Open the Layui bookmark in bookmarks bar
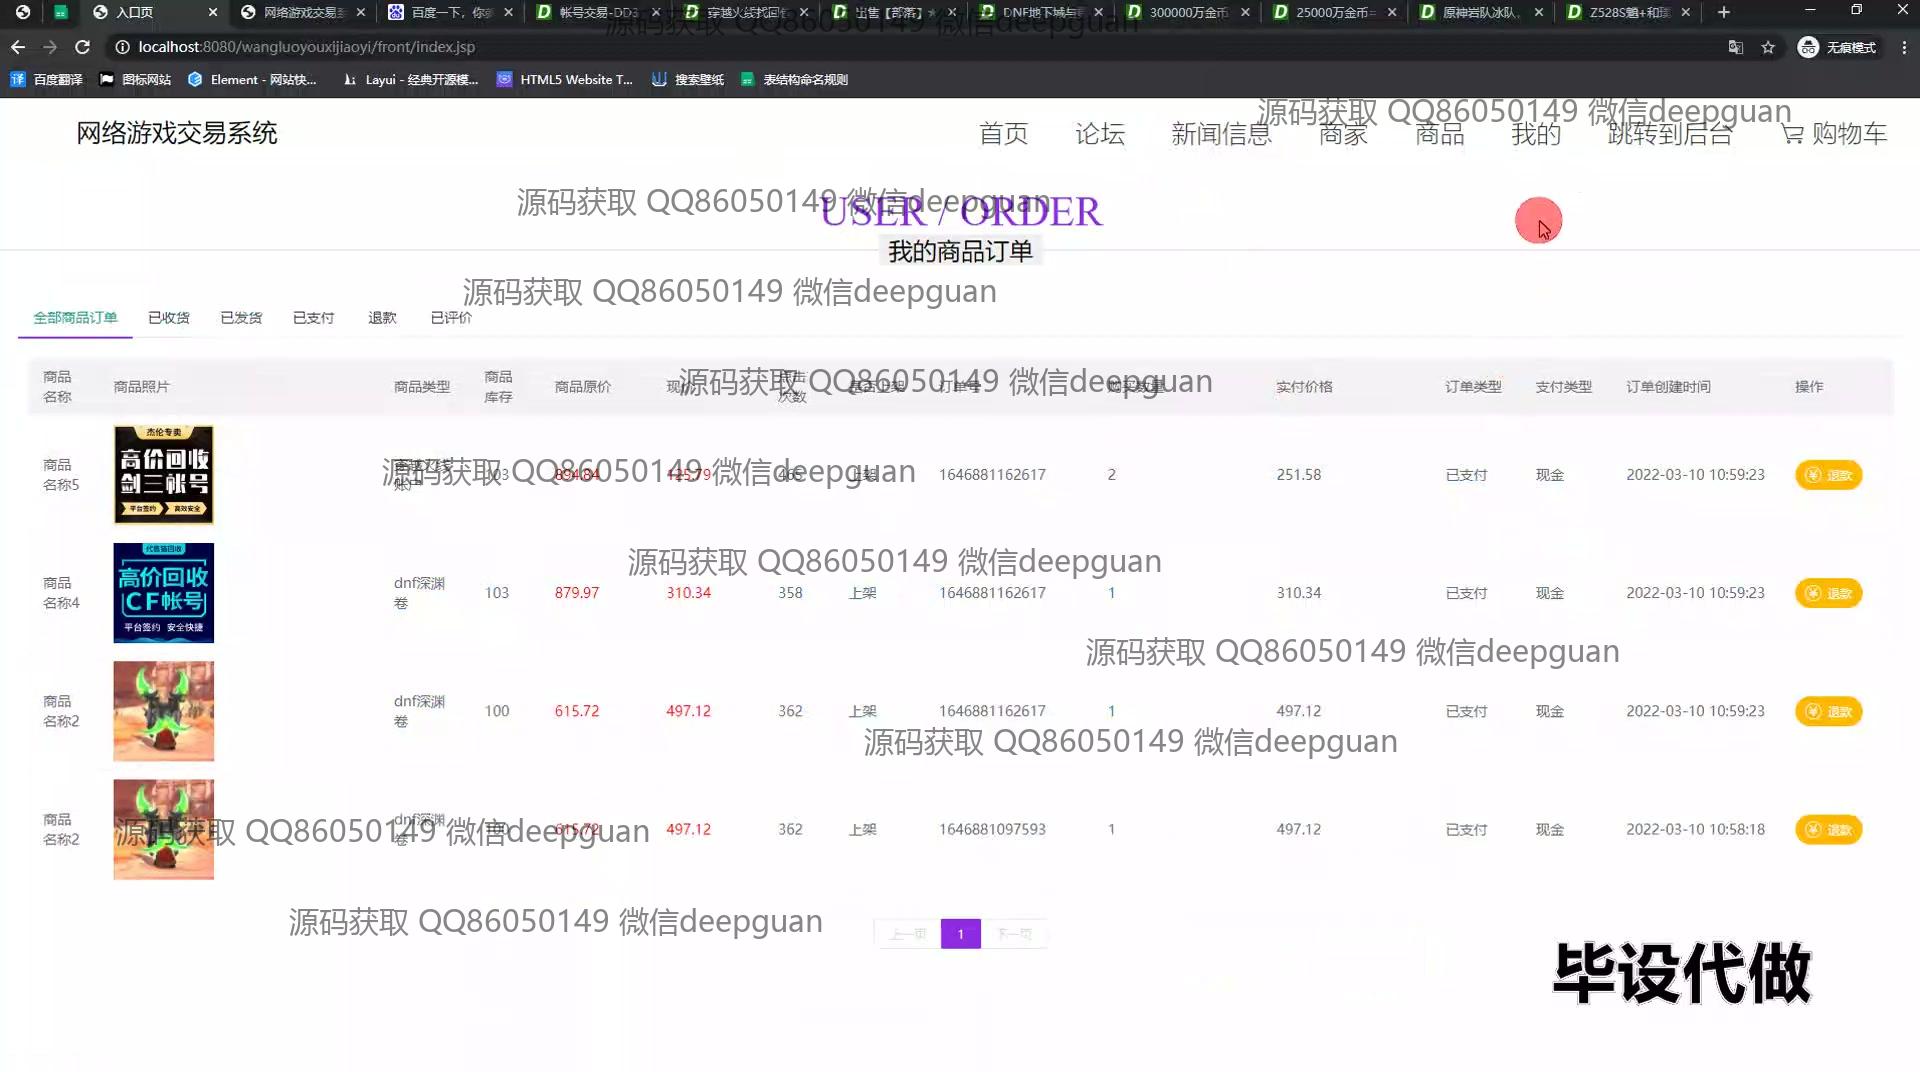Screen dimensions: 1920x1072 (x=411, y=80)
